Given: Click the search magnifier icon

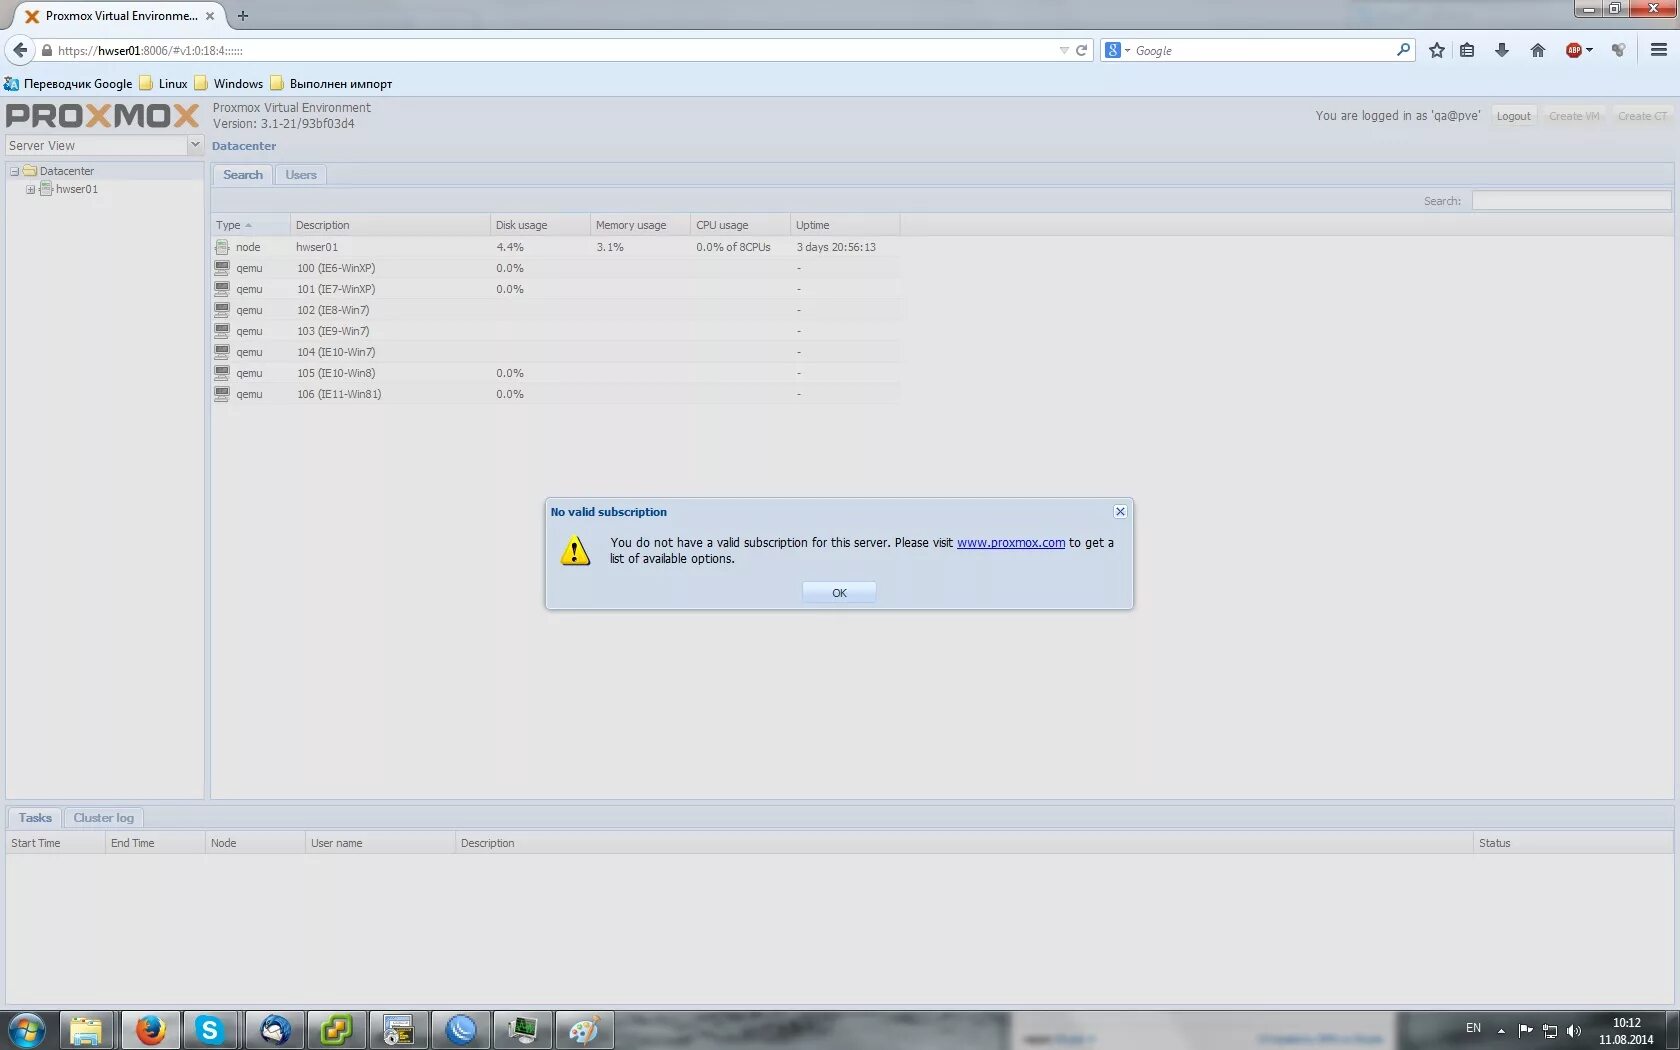Looking at the screenshot, I should pyautogui.click(x=1403, y=49).
